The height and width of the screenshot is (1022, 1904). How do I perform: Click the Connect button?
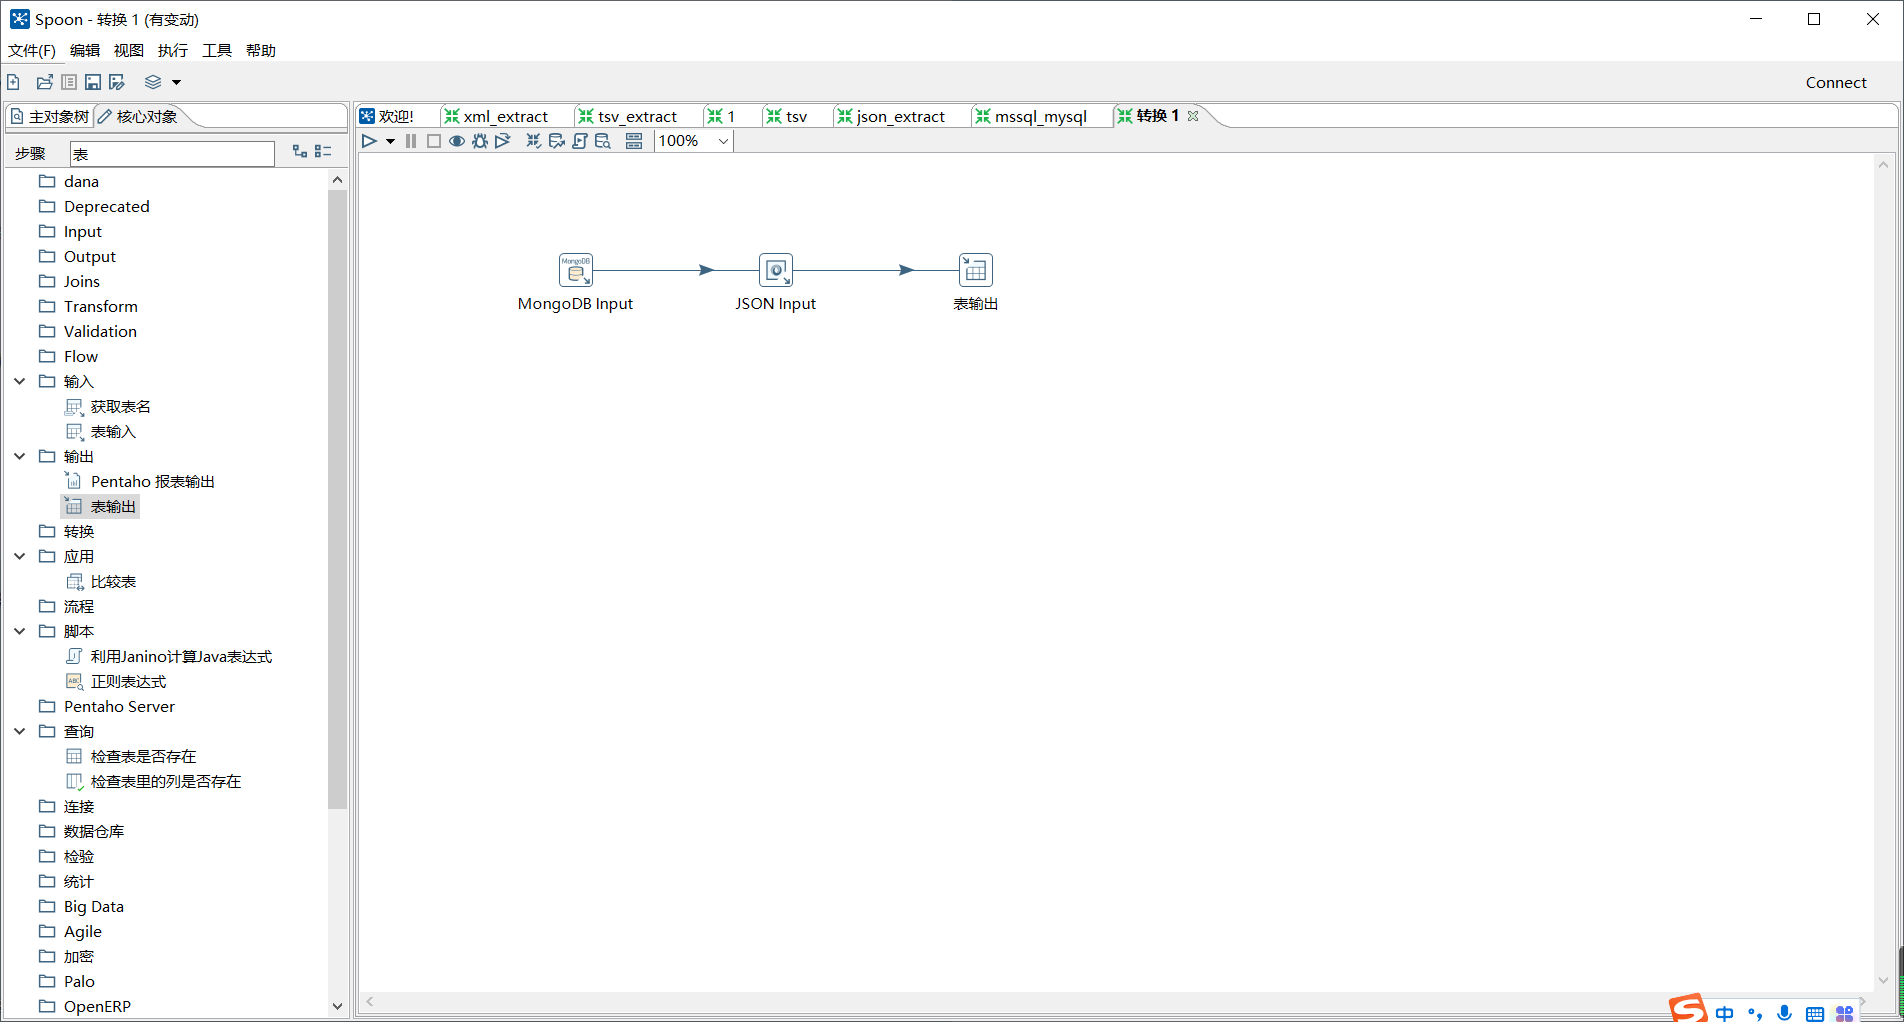pyautogui.click(x=1836, y=82)
